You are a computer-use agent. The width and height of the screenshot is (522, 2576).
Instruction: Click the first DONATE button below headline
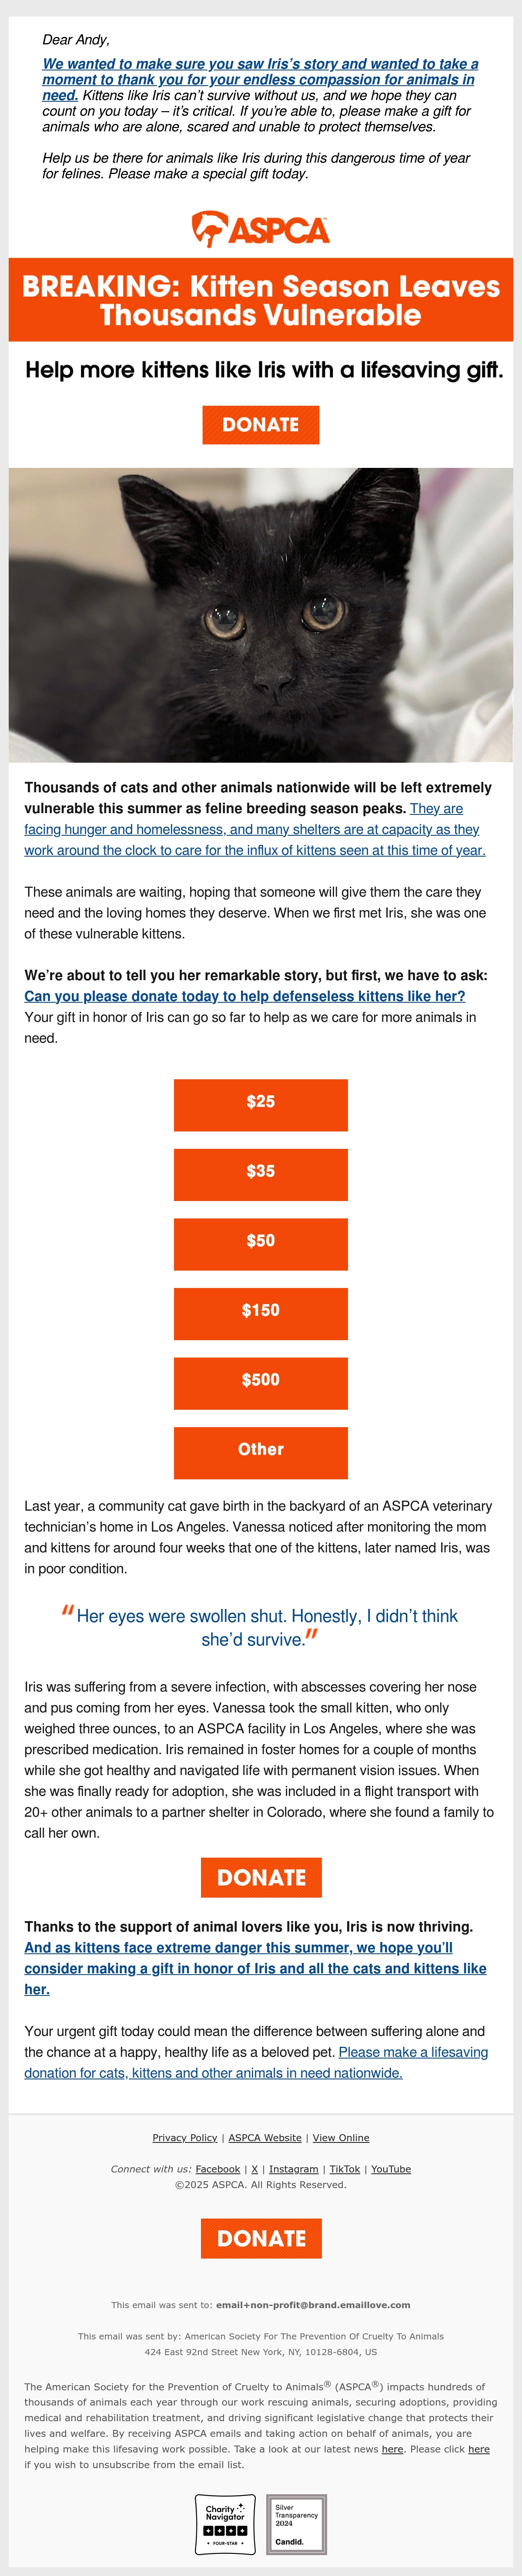[261, 425]
